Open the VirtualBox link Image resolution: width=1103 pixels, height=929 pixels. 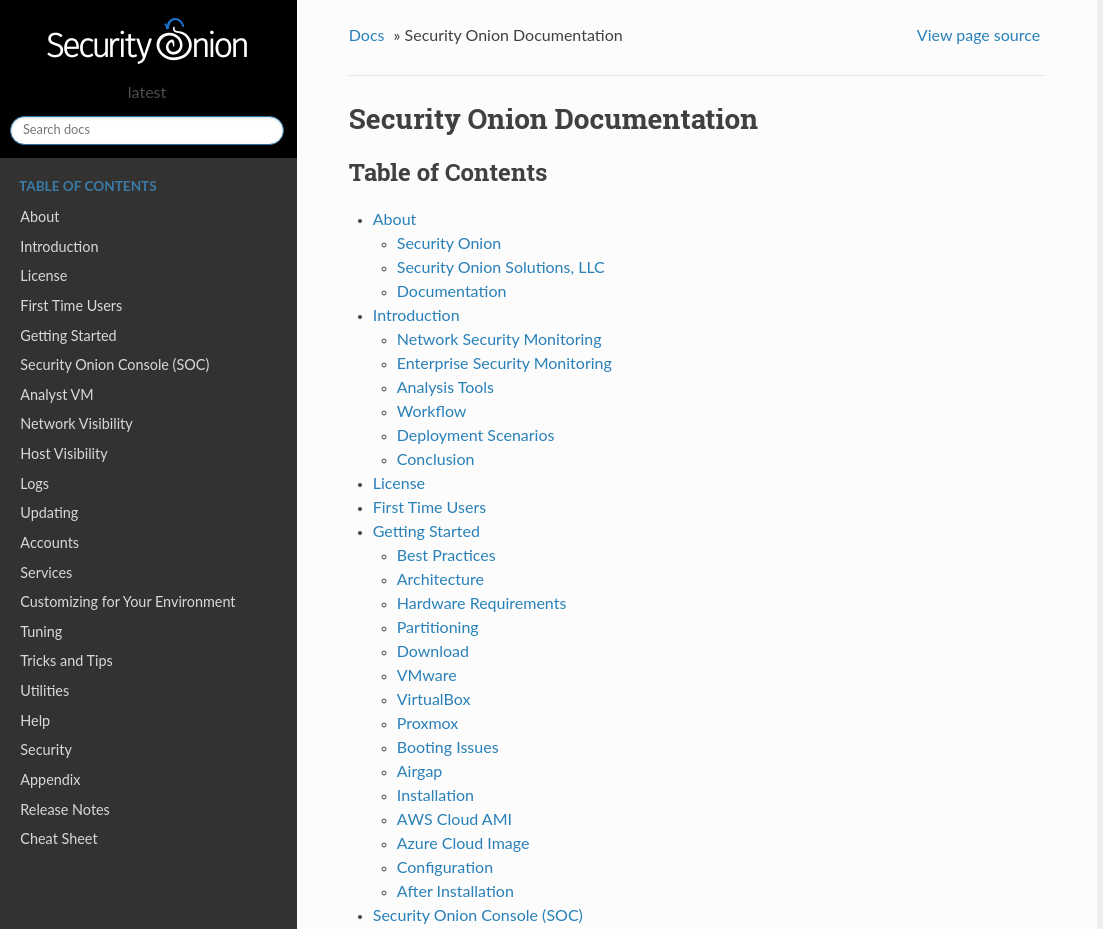(433, 700)
